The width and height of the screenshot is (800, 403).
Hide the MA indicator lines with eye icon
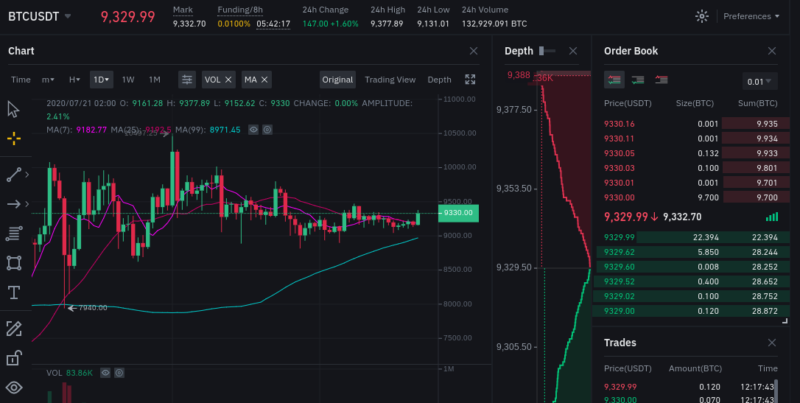click(253, 130)
